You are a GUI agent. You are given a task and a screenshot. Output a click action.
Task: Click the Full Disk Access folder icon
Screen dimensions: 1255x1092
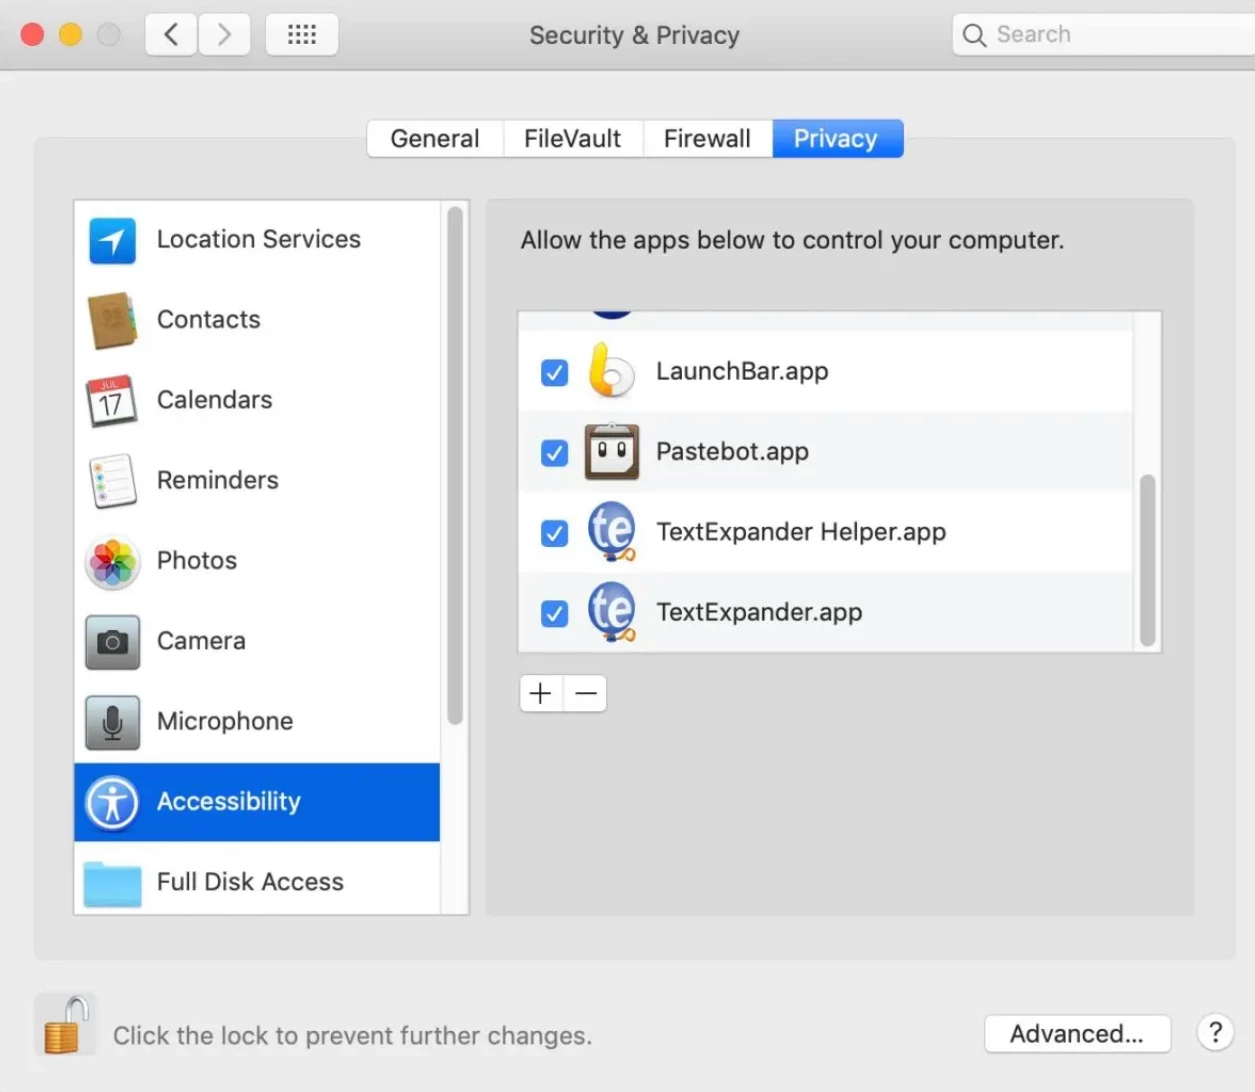(x=112, y=883)
